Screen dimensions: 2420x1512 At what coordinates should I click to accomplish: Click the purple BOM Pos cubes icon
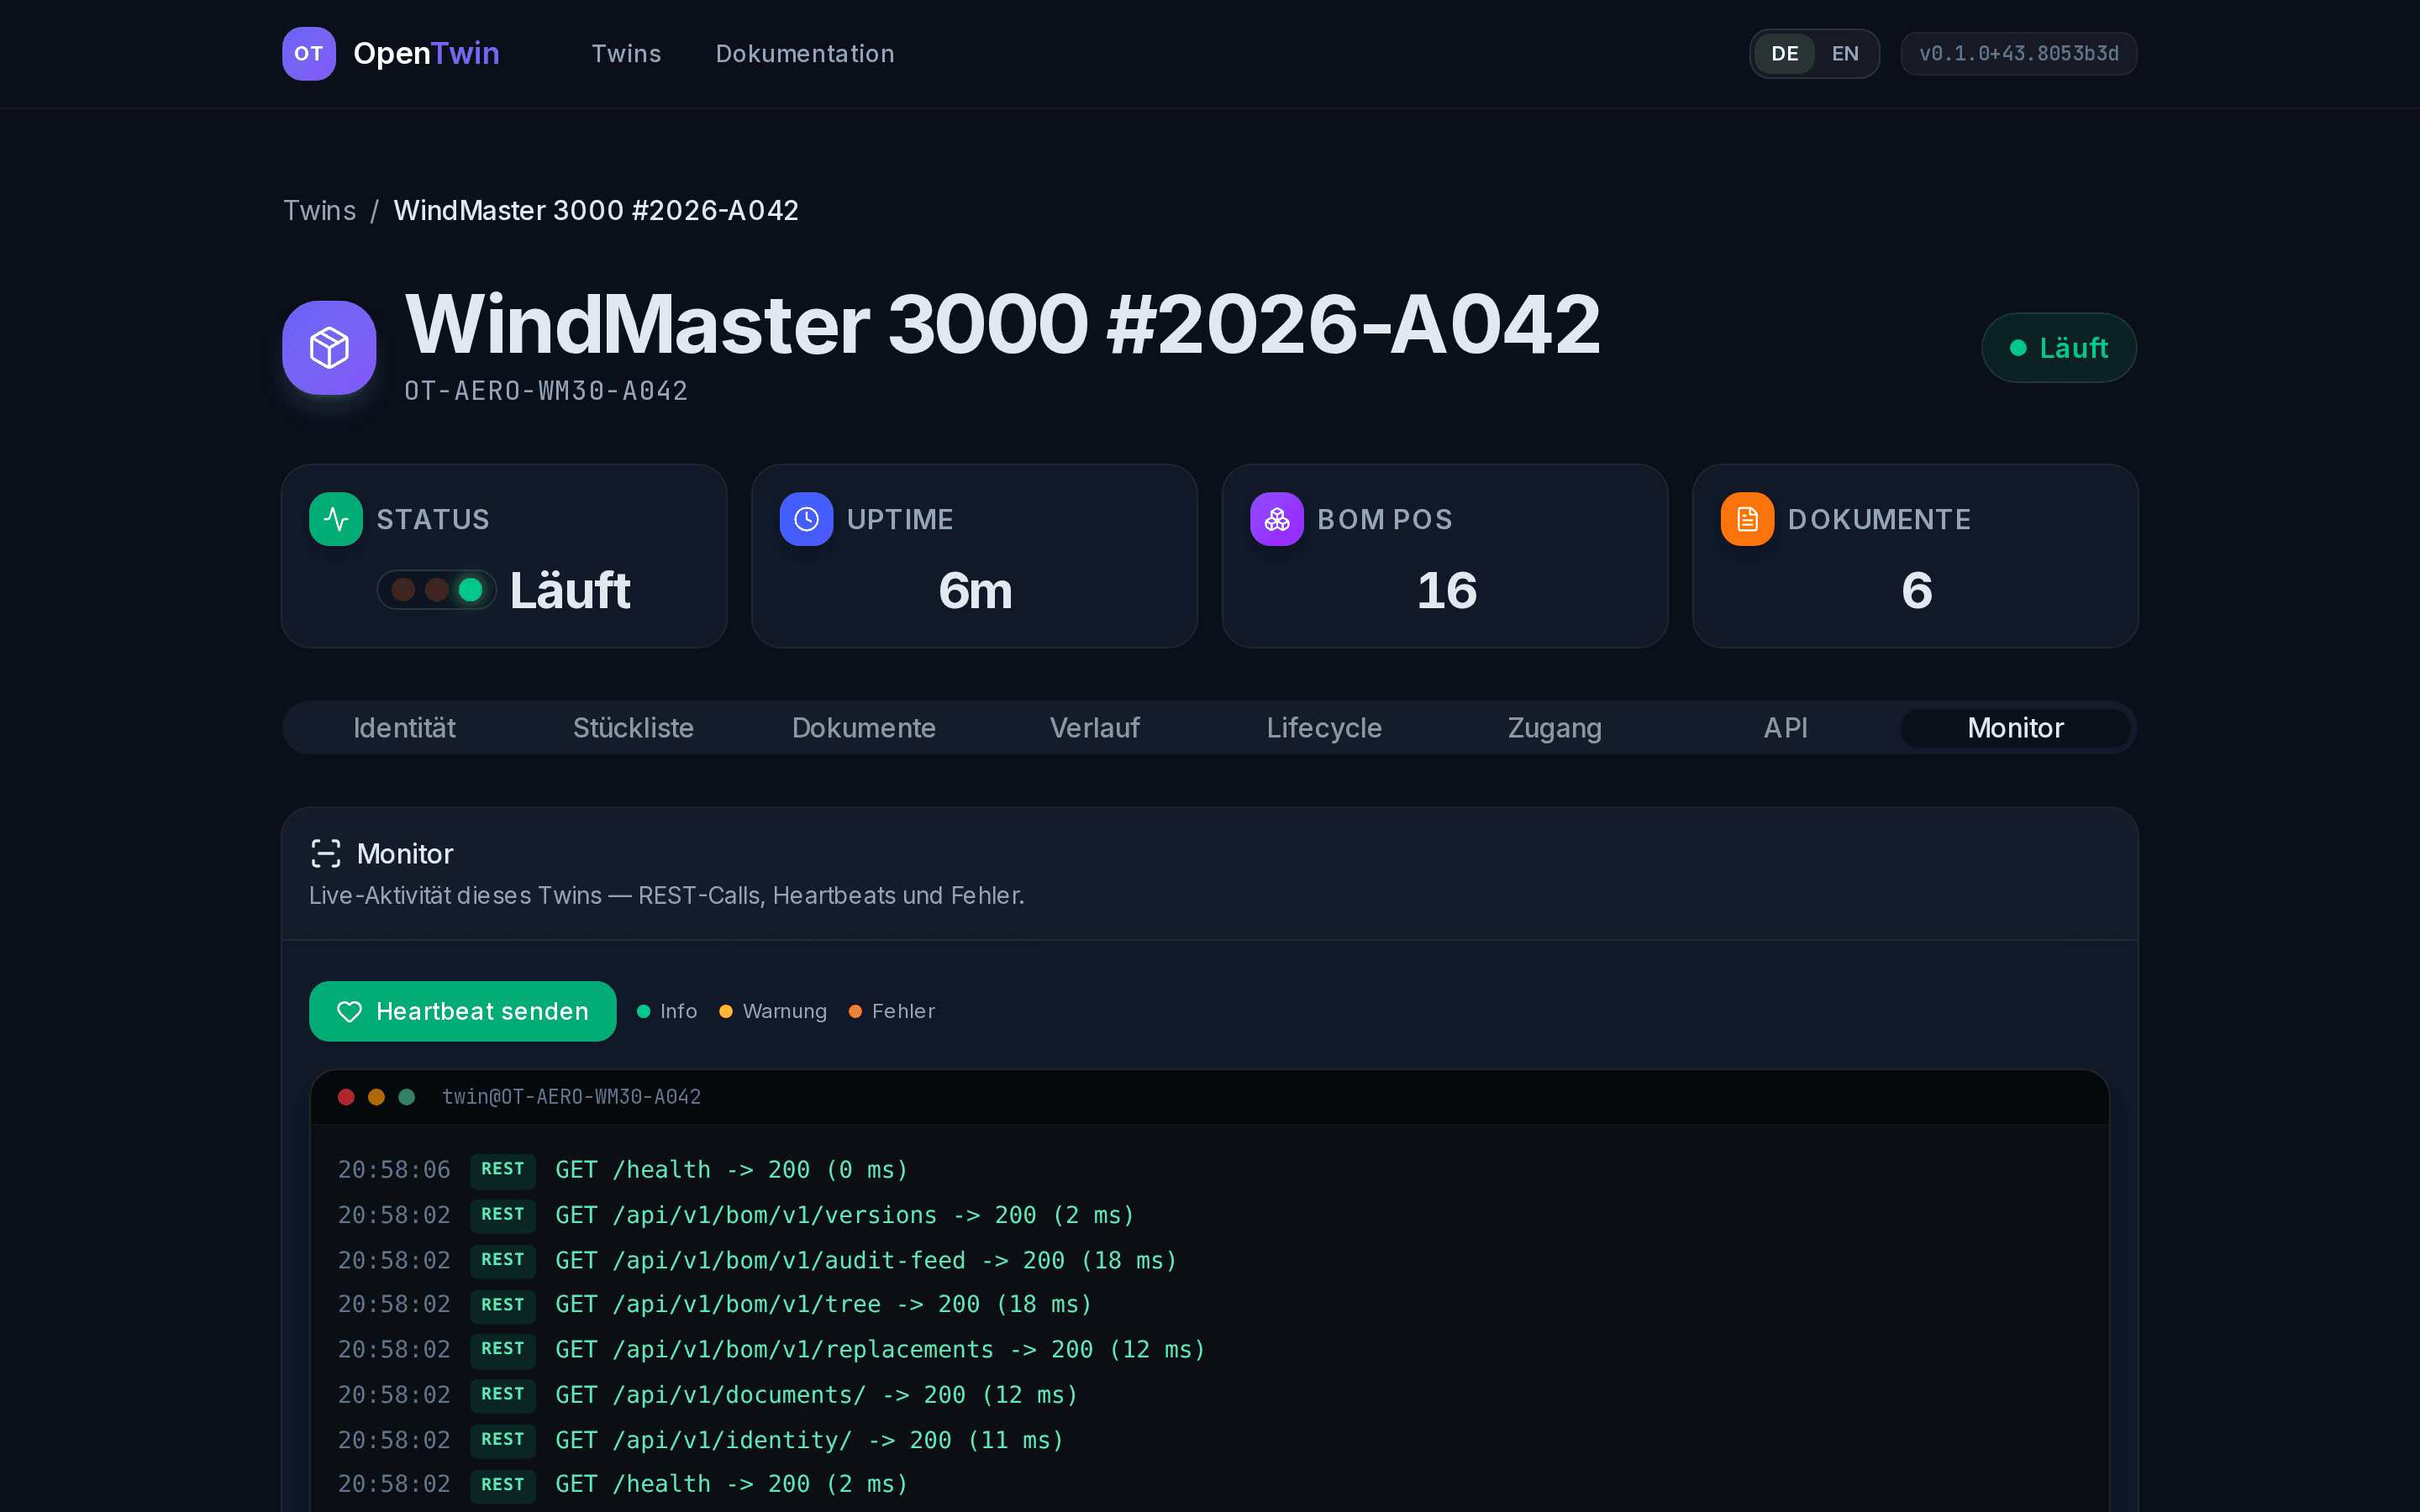tap(1277, 519)
